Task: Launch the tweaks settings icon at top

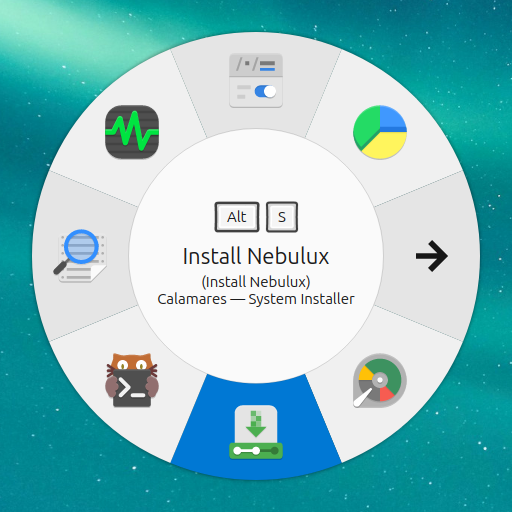Action: point(256,81)
